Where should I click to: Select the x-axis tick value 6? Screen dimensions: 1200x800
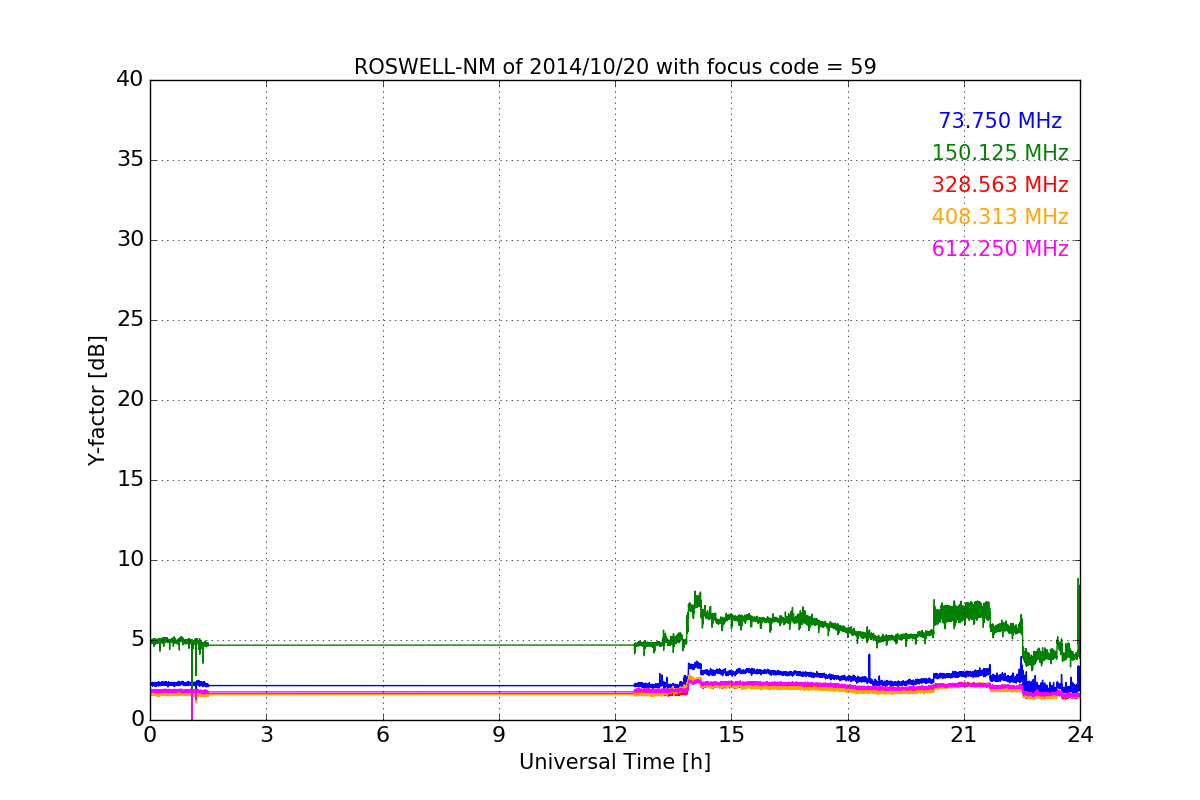pyautogui.click(x=383, y=735)
